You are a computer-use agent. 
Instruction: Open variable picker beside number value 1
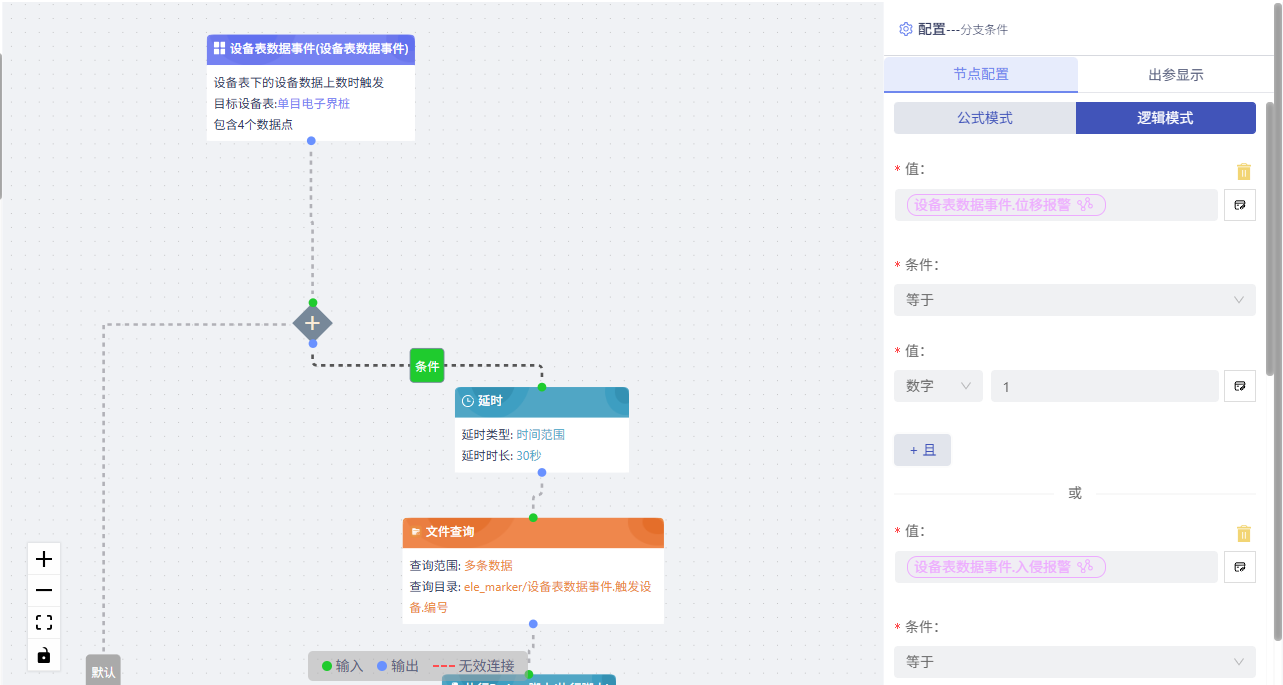(x=1240, y=386)
